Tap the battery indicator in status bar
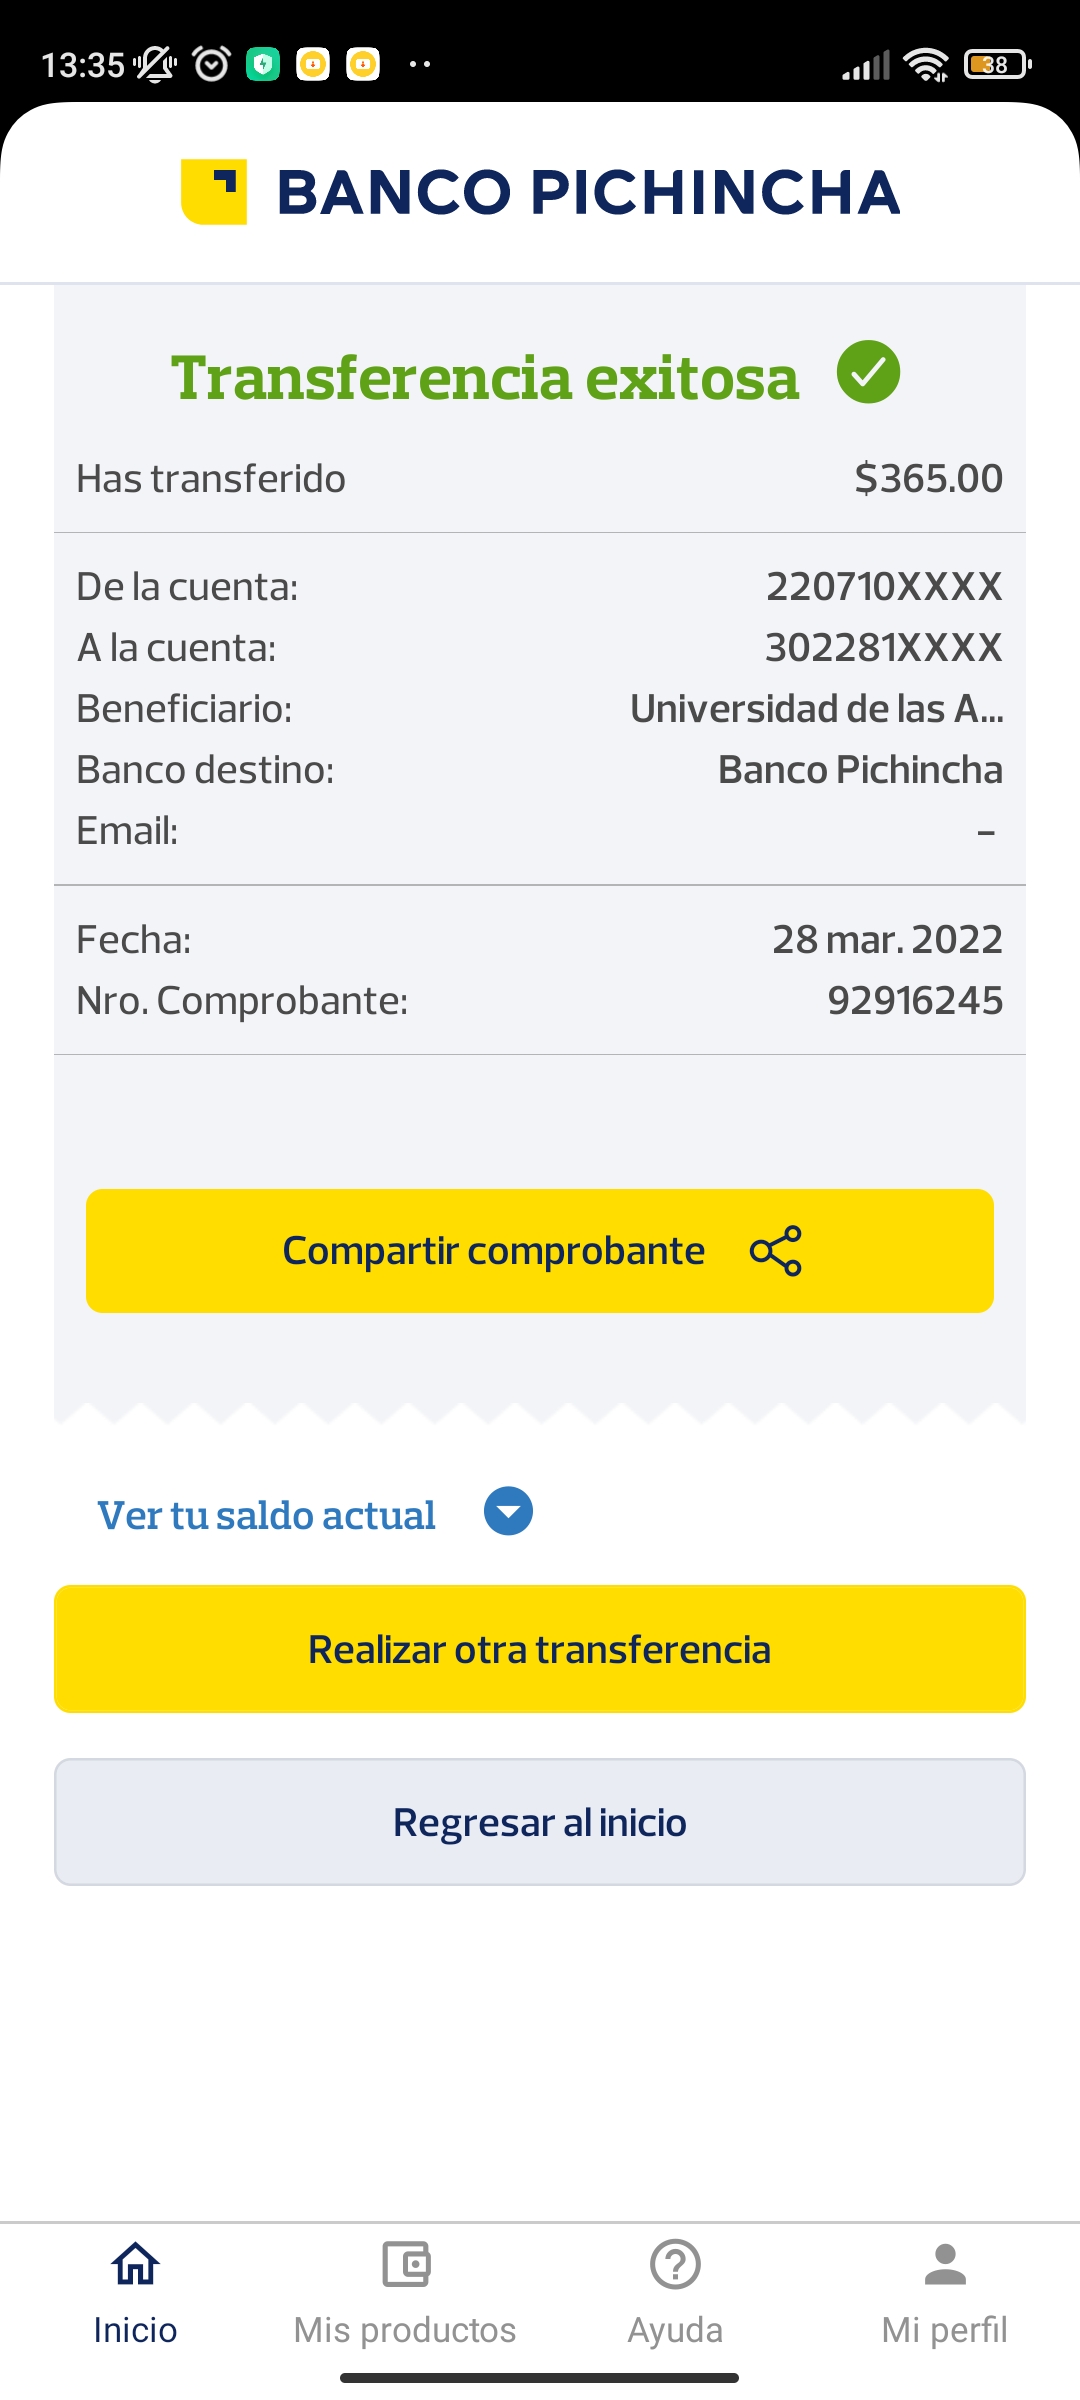Image resolution: width=1080 pixels, height=2400 pixels. pyautogui.click(x=996, y=65)
